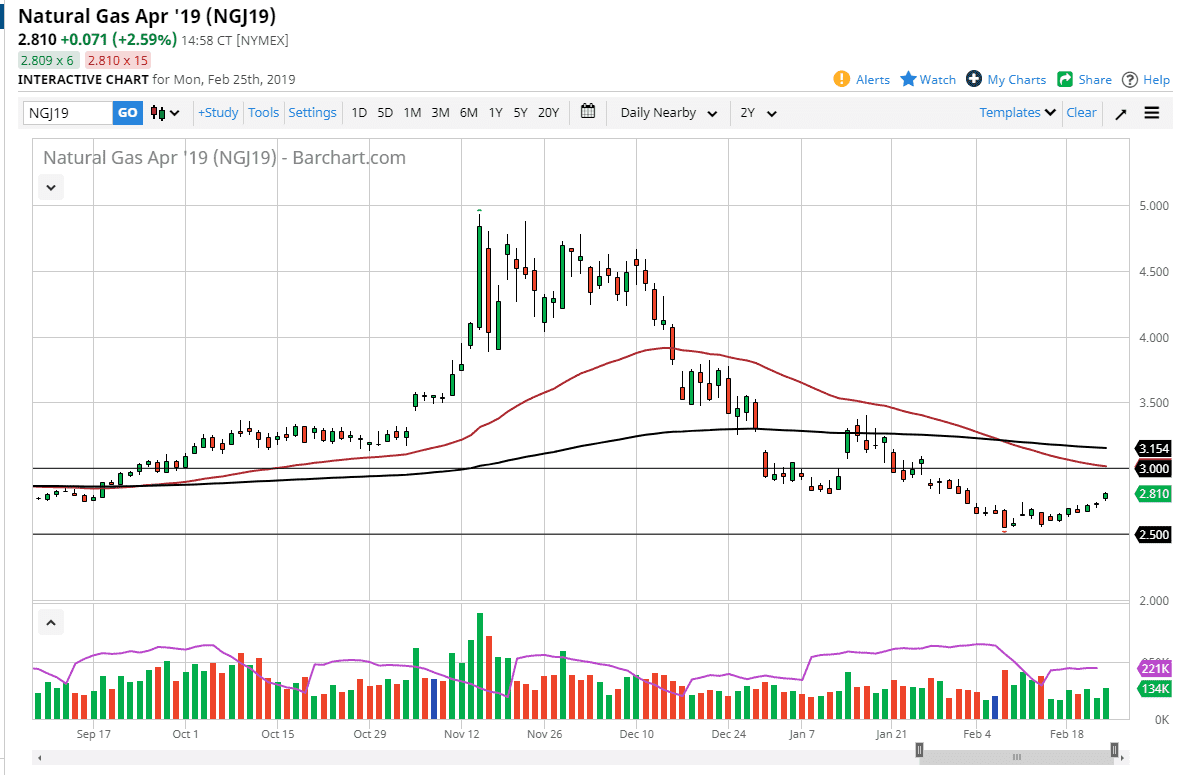This screenshot has width=1180, height=775.
Task: Open the hamburger menu icon
Action: [x=1152, y=113]
